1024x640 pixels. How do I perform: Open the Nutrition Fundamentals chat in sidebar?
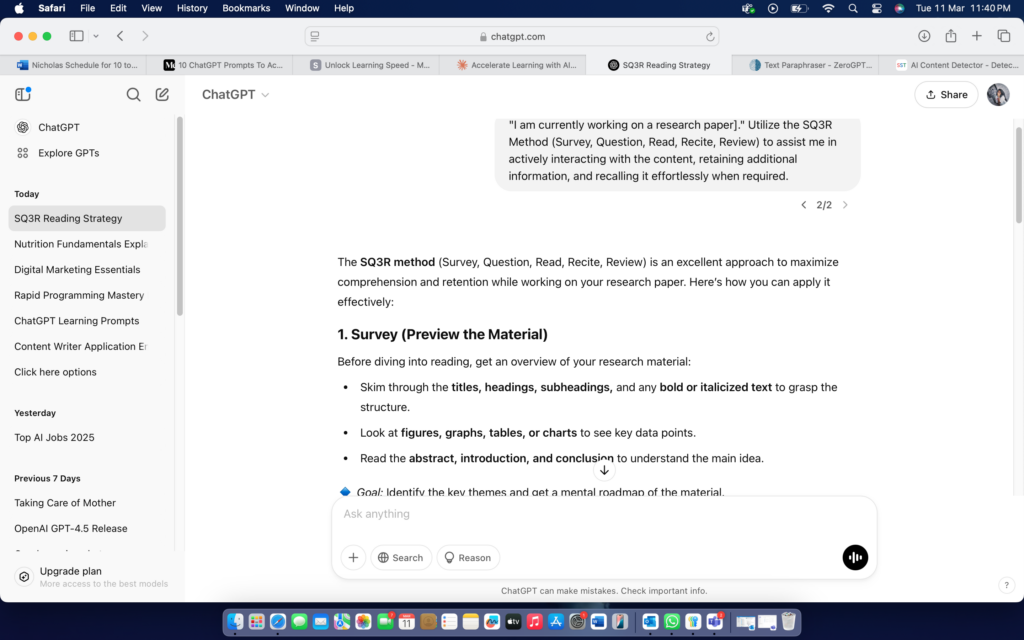(81, 244)
